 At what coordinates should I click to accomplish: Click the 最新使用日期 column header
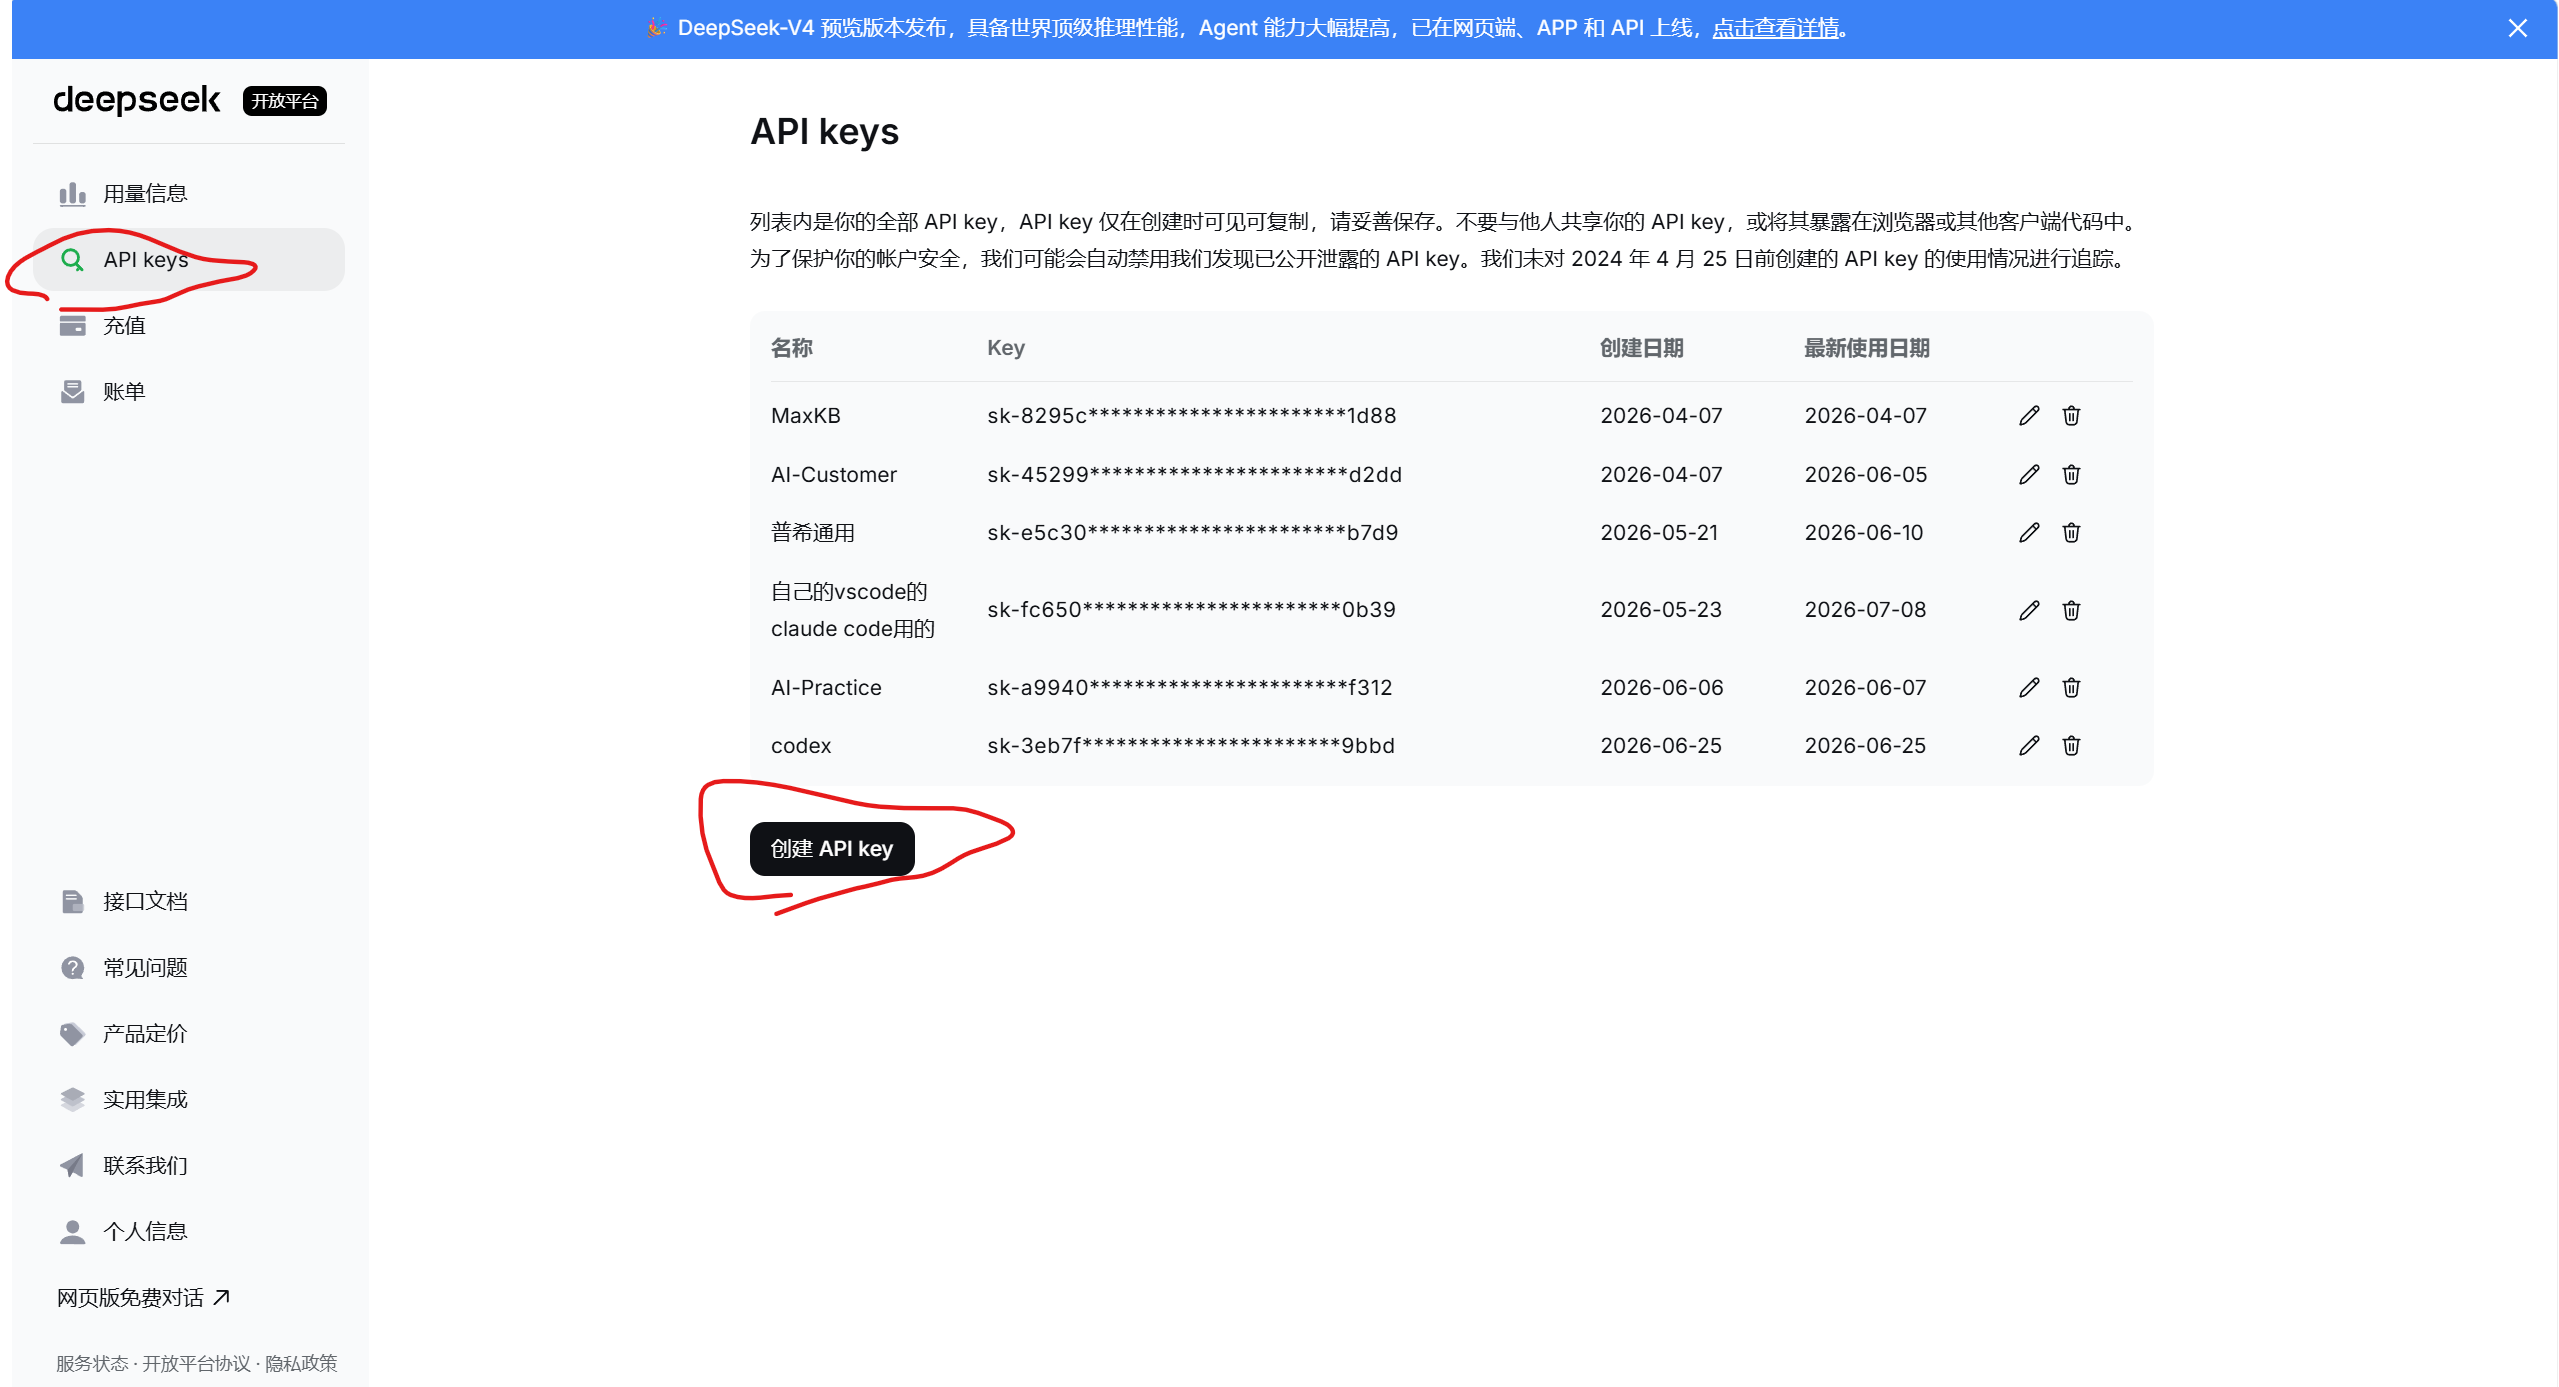[1867, 348]
